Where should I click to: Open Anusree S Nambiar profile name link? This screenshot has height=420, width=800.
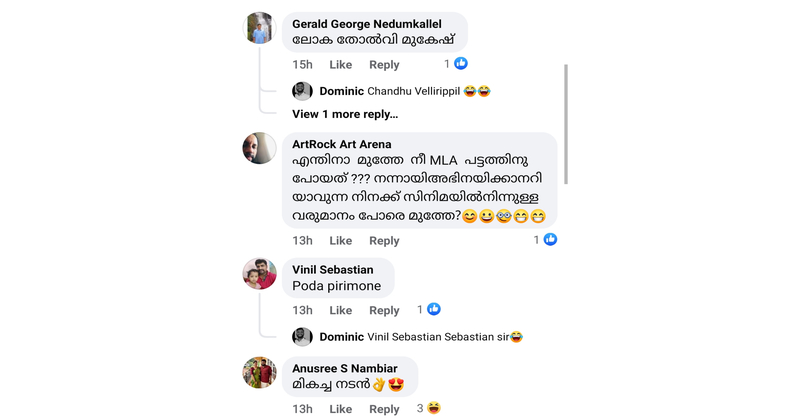(344, 368)
